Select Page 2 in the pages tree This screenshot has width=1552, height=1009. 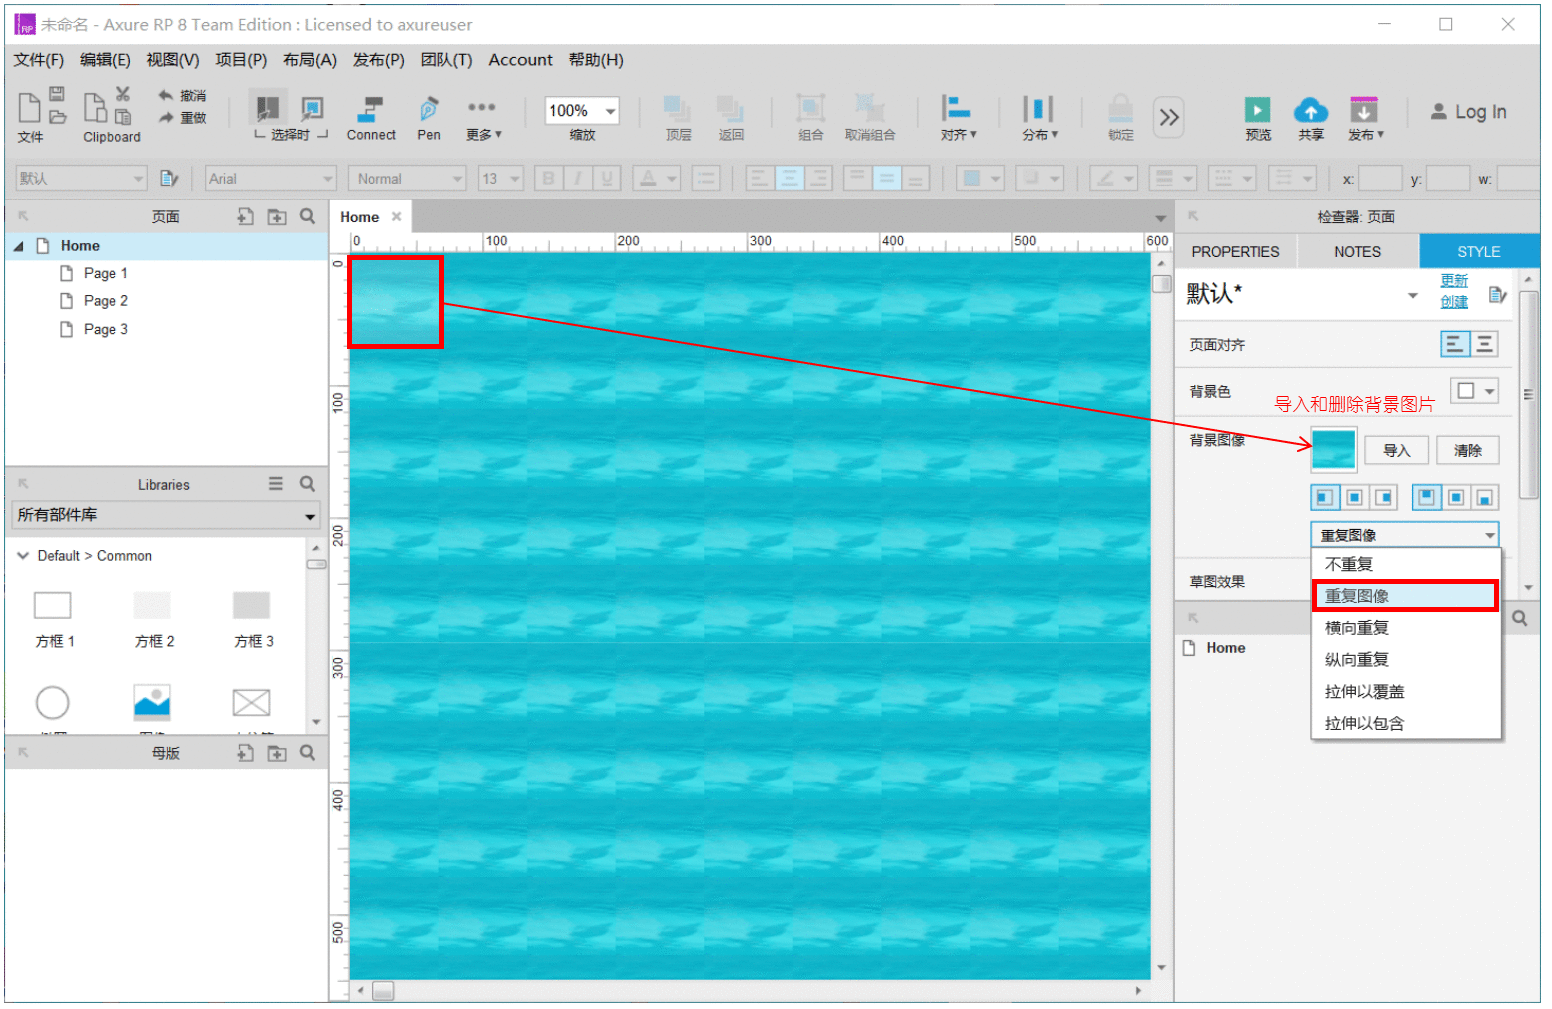tap(105, 301)
